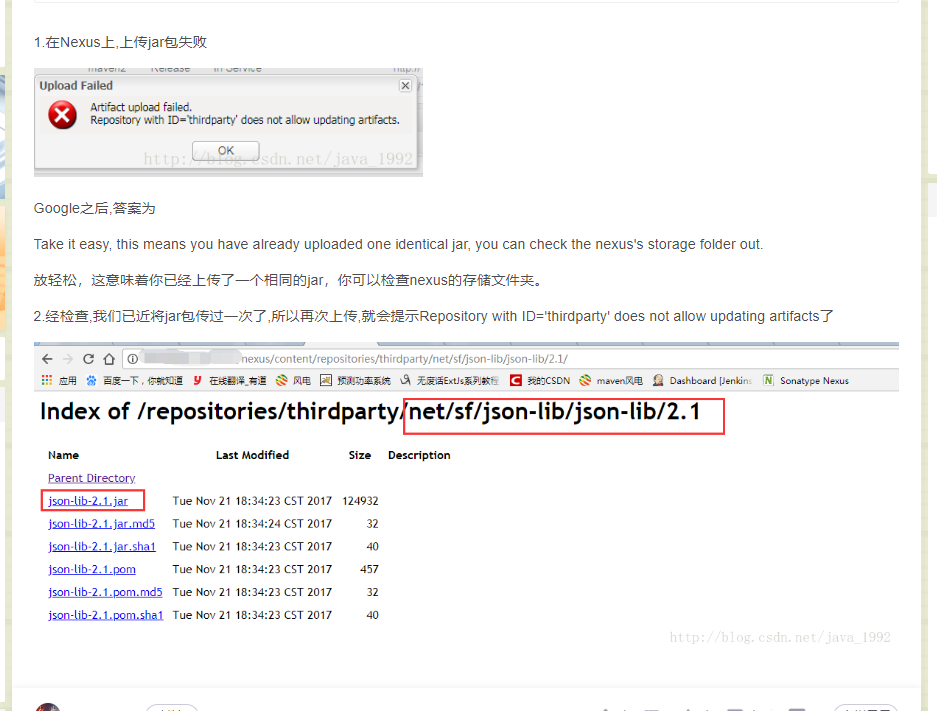Click the heading '1.在Nexus上,上传jar包失败'
937x711 pixels.
(x=120, y=42)
